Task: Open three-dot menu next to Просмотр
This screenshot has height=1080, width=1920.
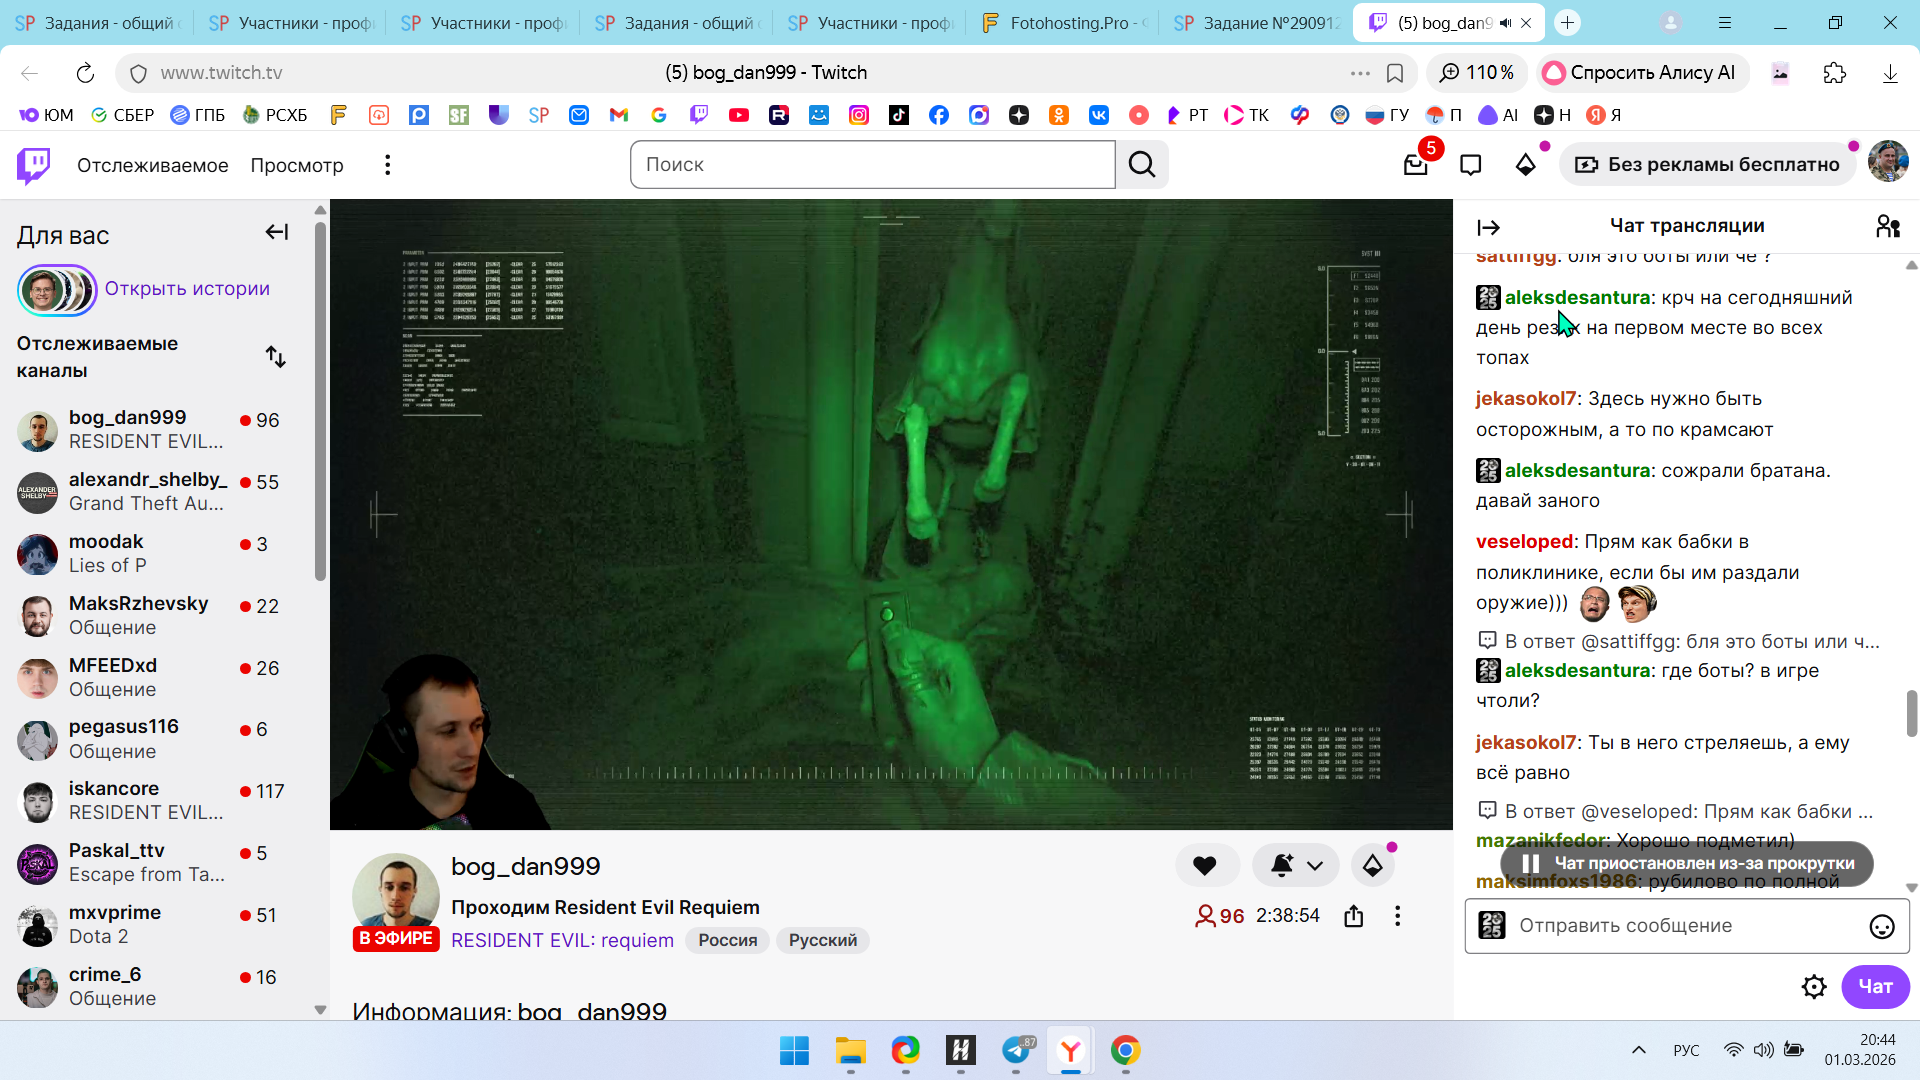Action: click(388, 165)
